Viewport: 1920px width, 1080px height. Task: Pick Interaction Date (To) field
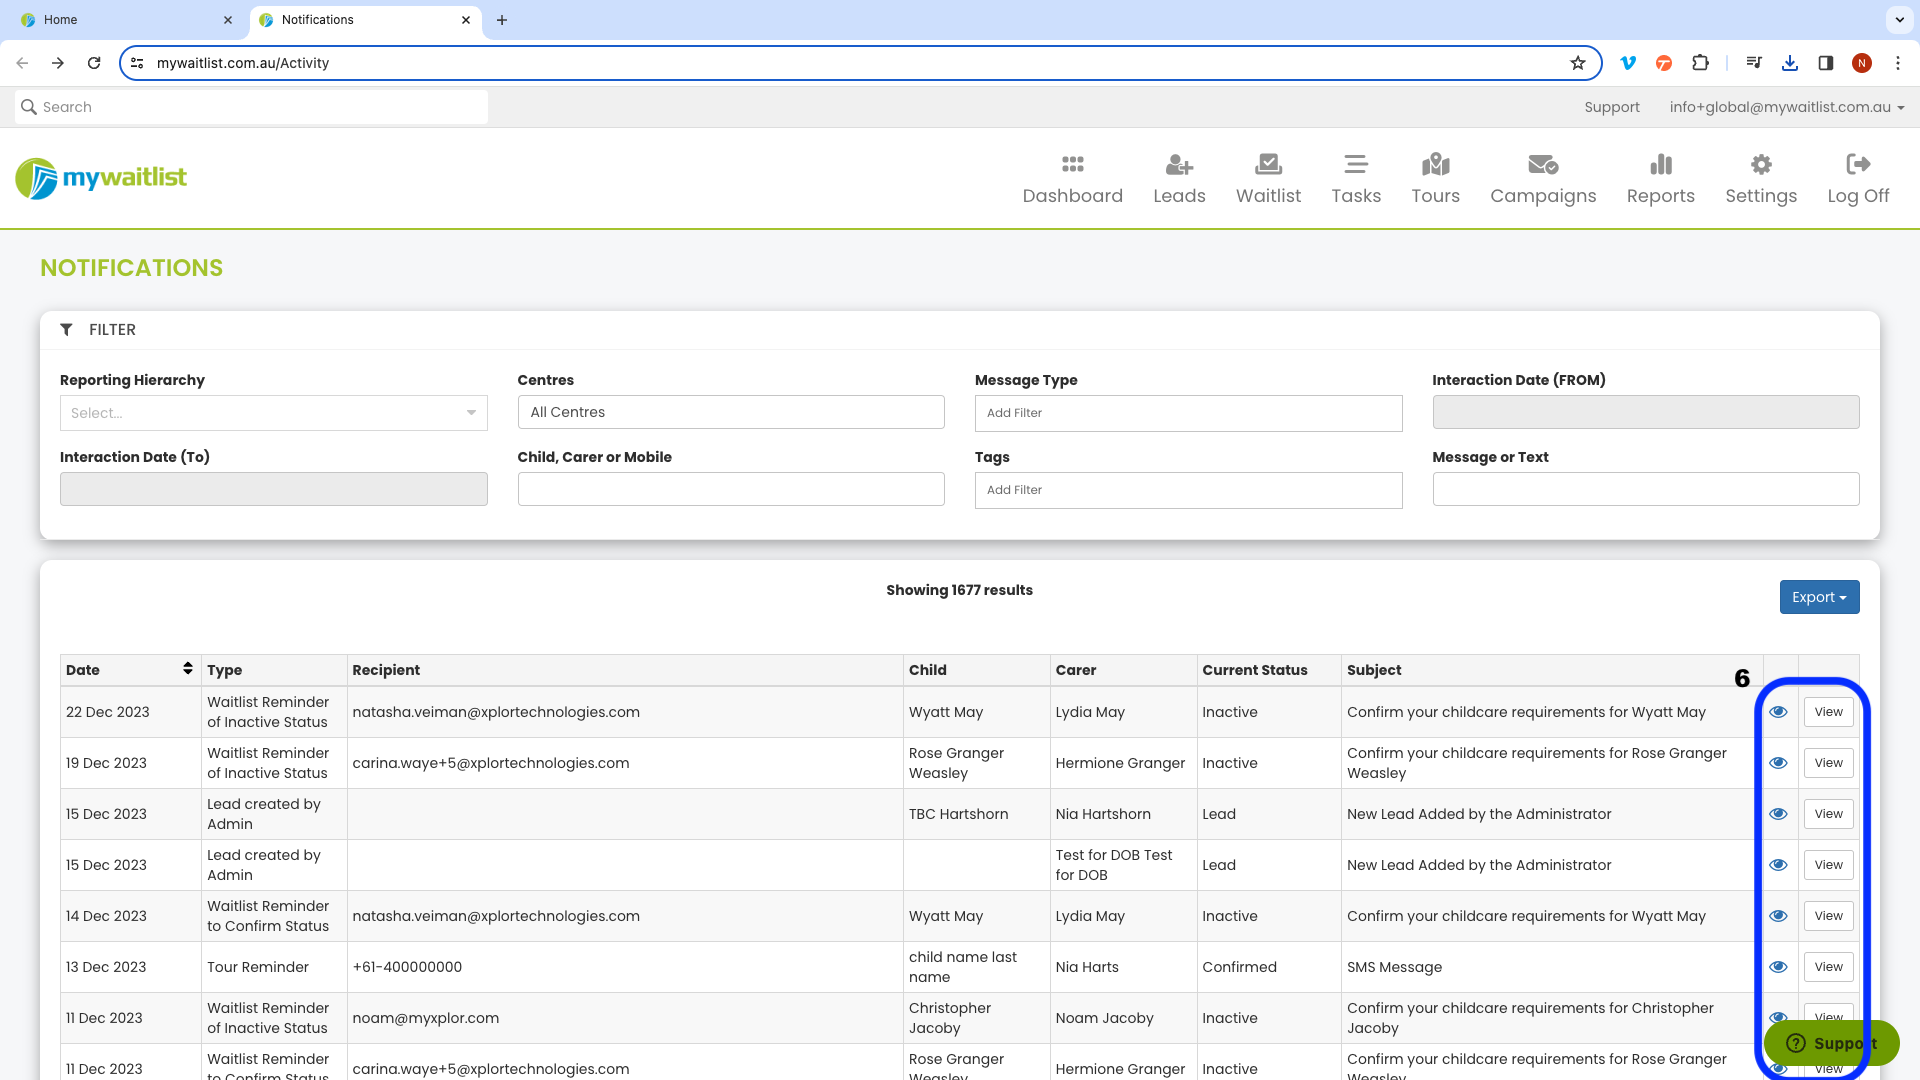click(x=273, y=489)
